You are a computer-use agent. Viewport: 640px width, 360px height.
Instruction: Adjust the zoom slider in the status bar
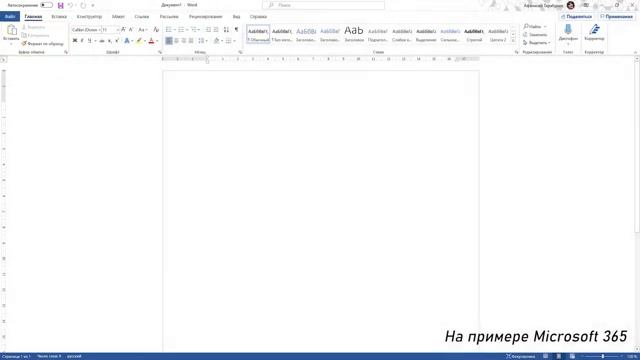coord(603,356)
